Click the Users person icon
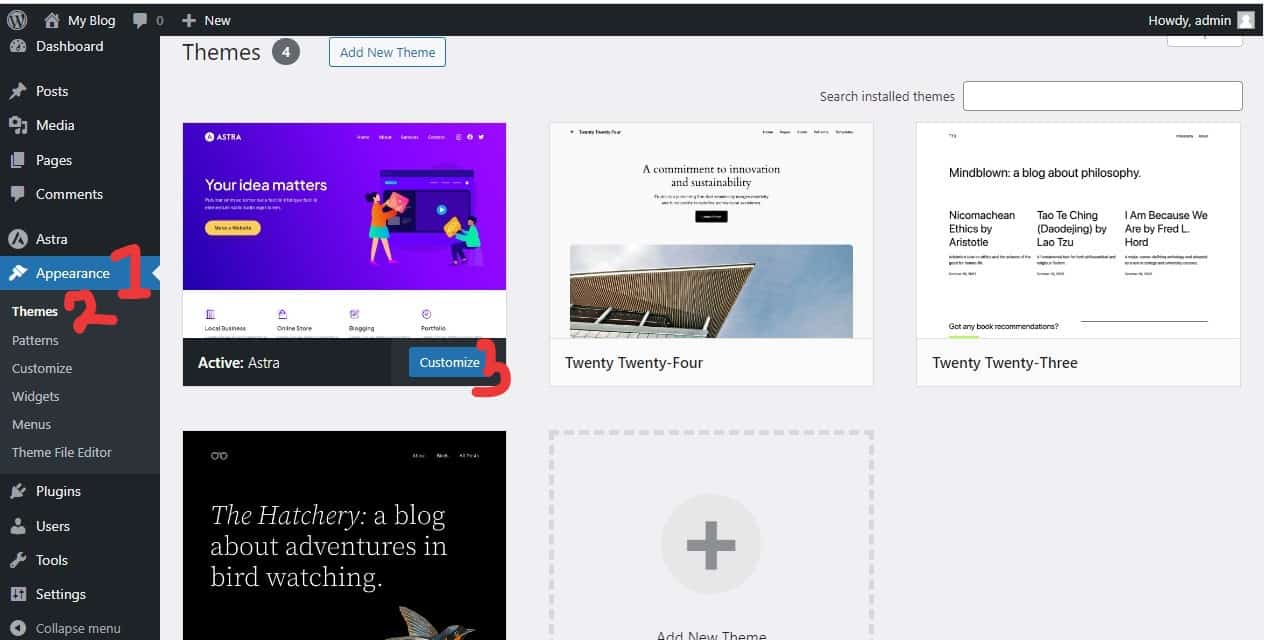The width and height of the screenshot is (1264, 640). click(x=18, y=526)
